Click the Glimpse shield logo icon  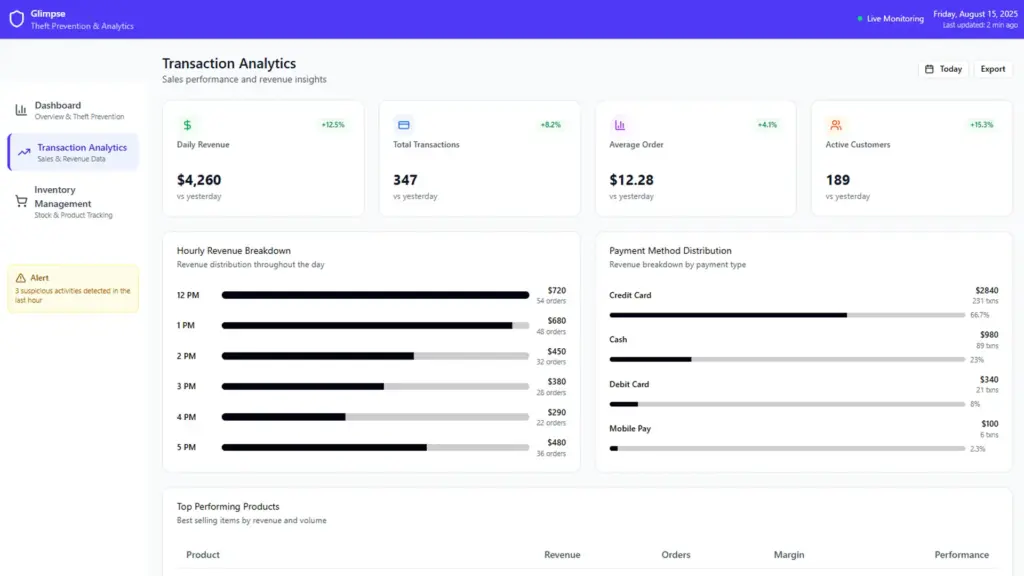pyautogui.click(x=16, y=19)
